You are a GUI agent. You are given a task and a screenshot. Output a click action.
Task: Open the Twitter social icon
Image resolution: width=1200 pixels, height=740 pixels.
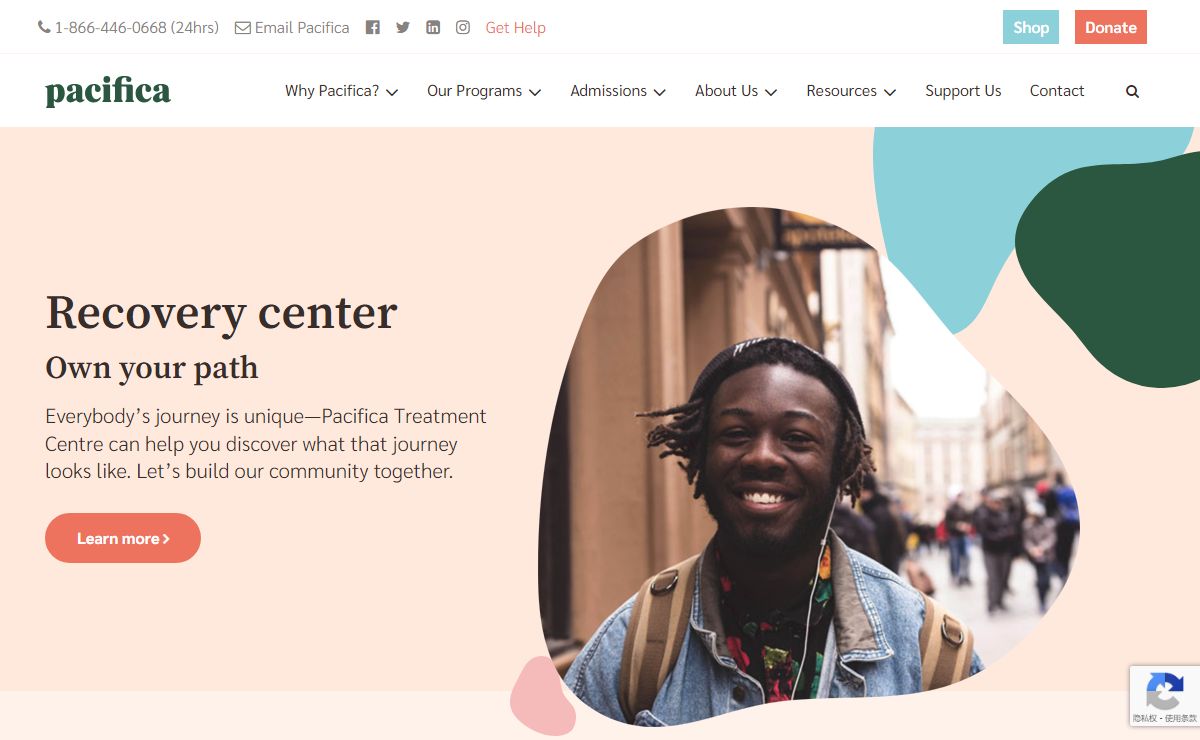(403, 28)
